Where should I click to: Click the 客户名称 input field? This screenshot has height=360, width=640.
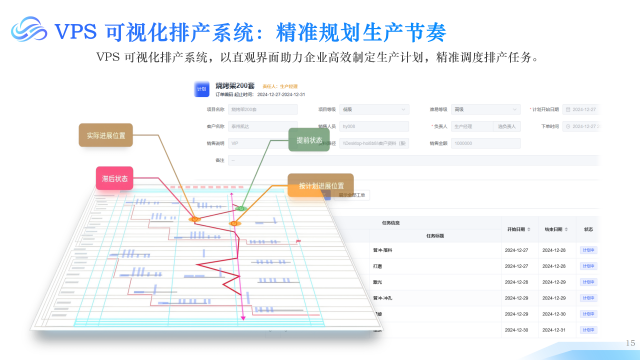pos(263,127)
